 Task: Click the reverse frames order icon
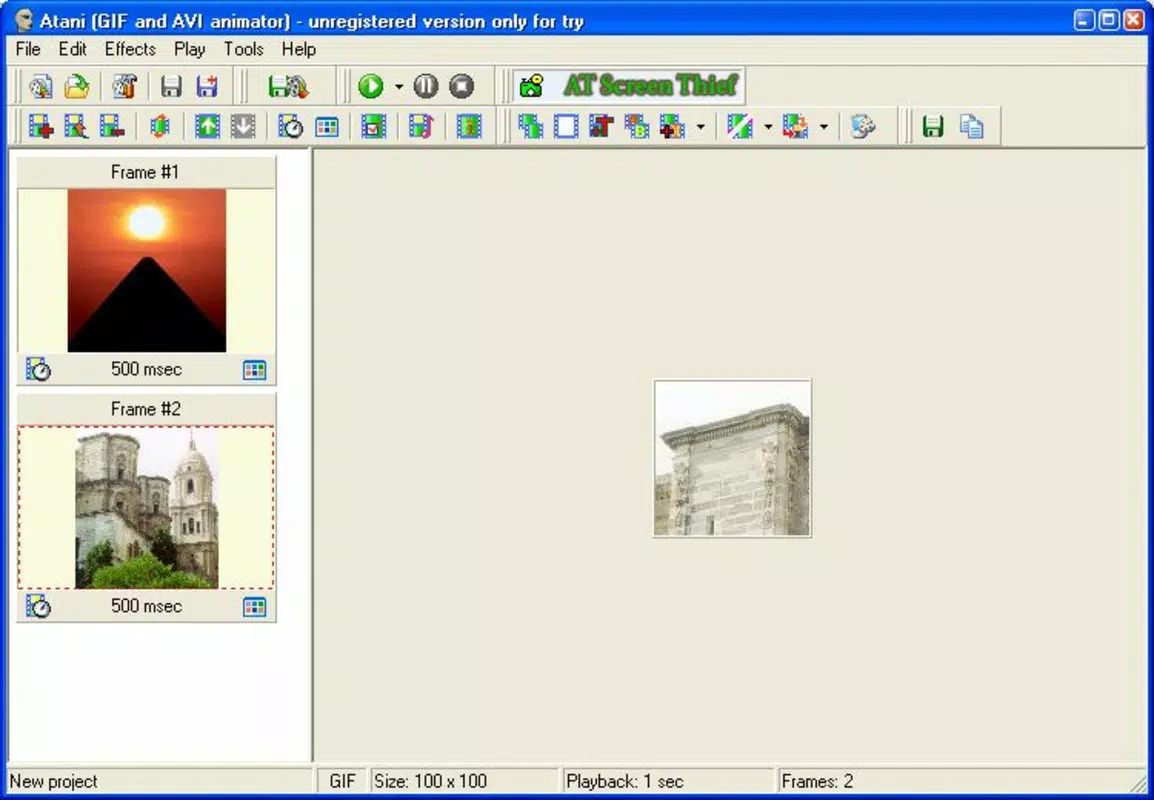point(160,127)
